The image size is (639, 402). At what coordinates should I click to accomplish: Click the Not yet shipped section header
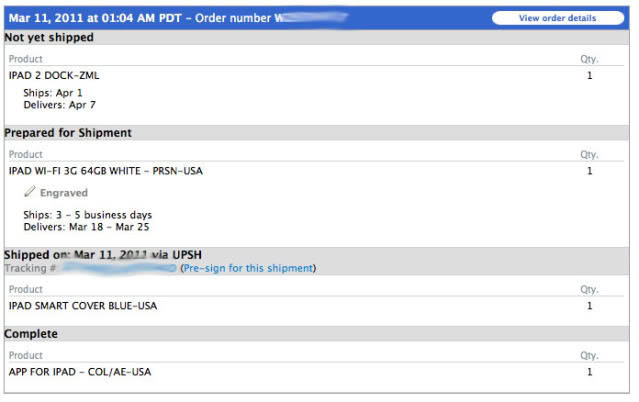tap(49, 37)
